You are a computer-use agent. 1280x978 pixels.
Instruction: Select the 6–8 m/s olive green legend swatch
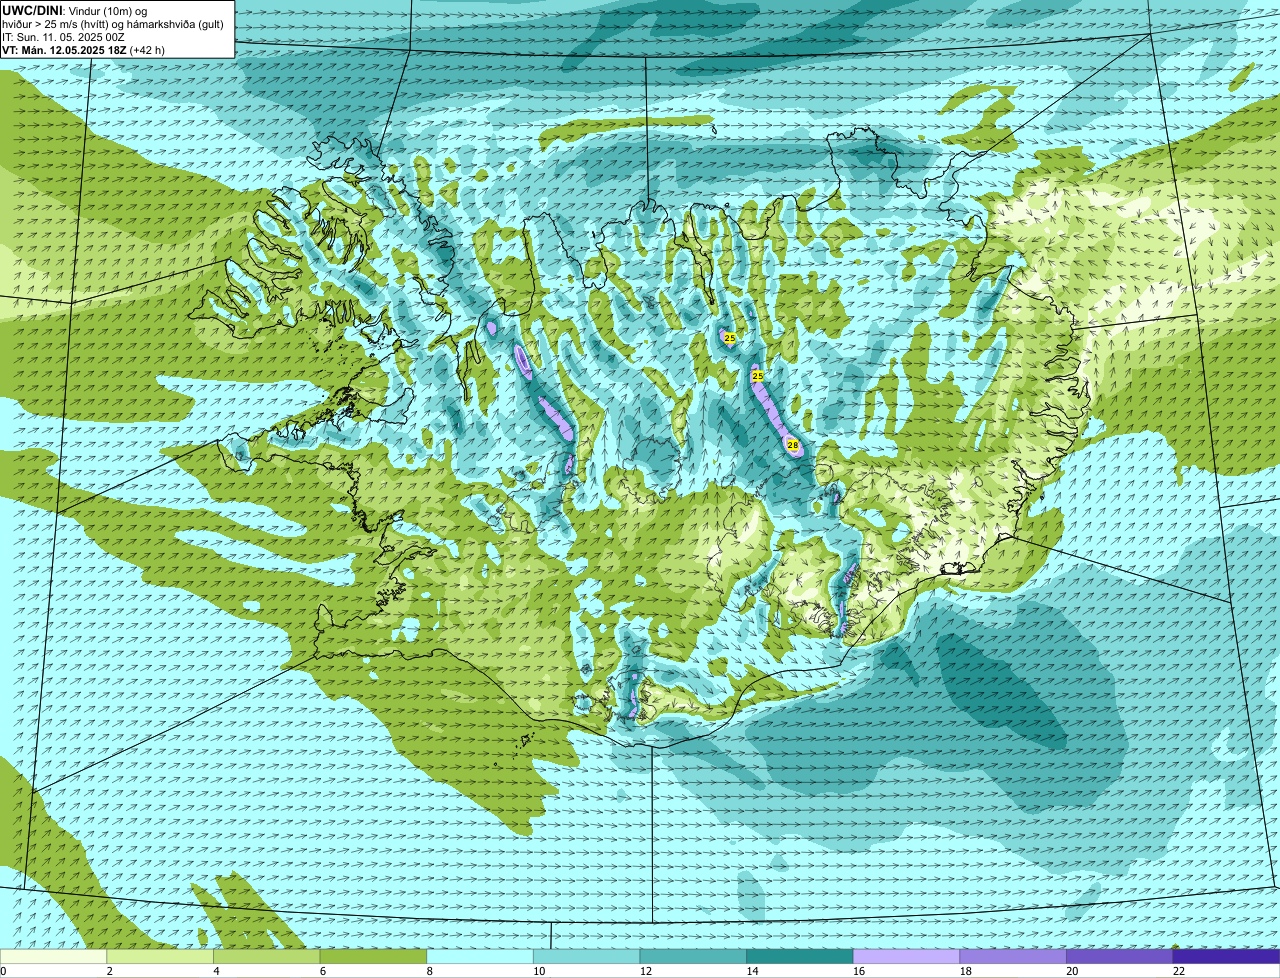pos(373,956)
